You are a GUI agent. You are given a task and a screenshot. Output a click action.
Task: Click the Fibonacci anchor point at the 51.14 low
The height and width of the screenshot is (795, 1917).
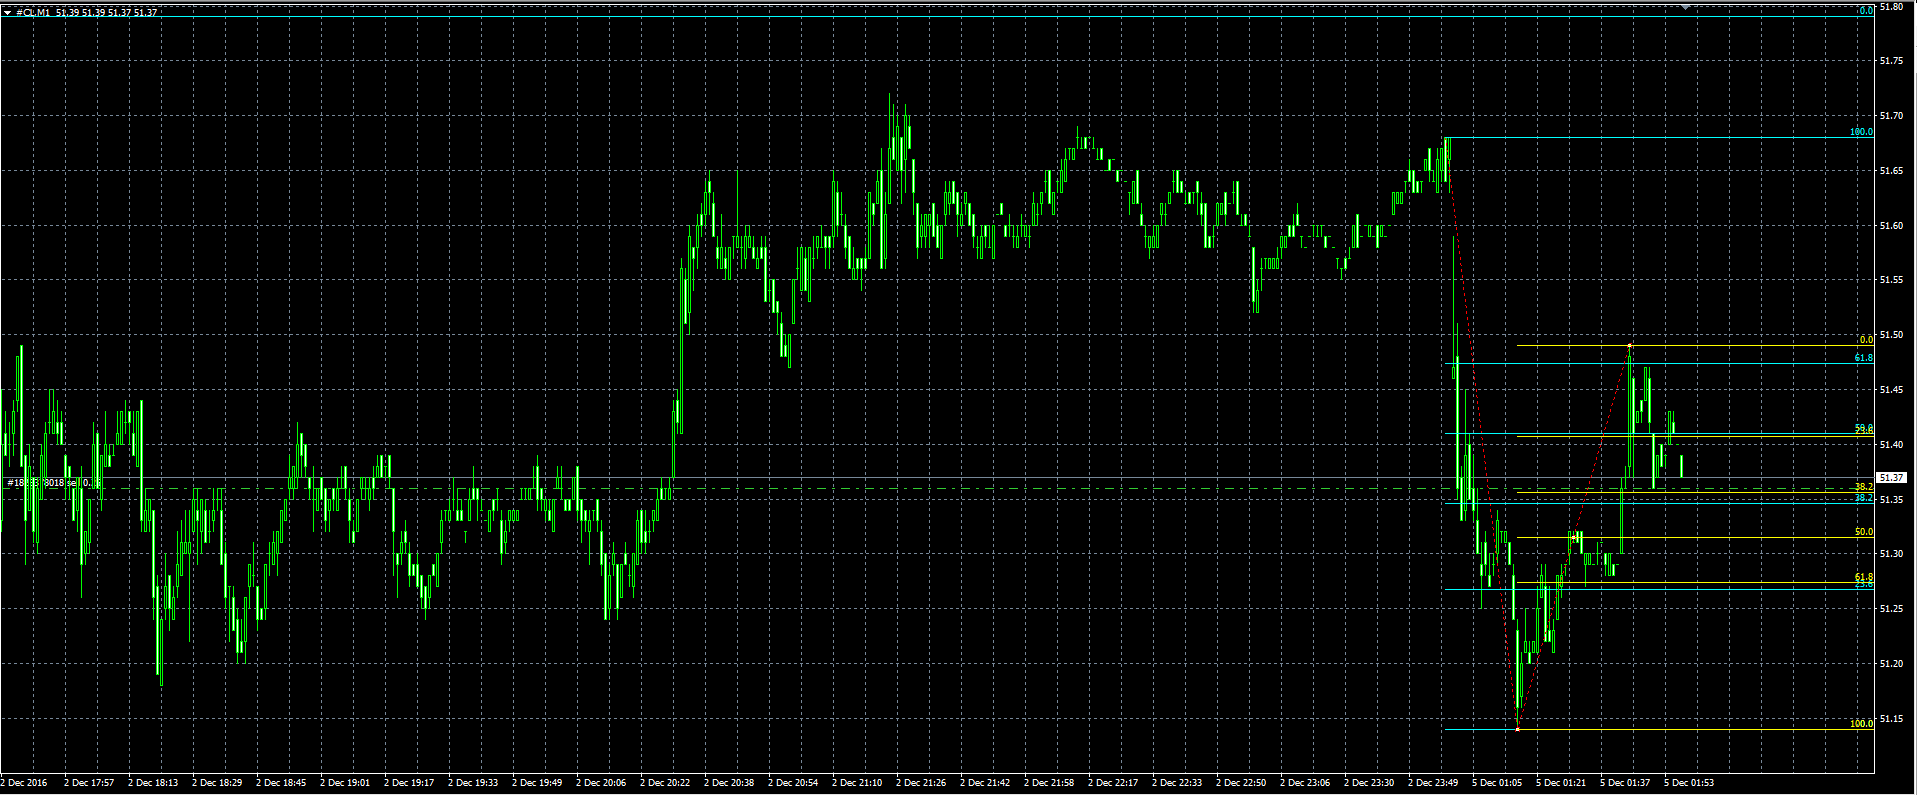tap(1518, 729)
